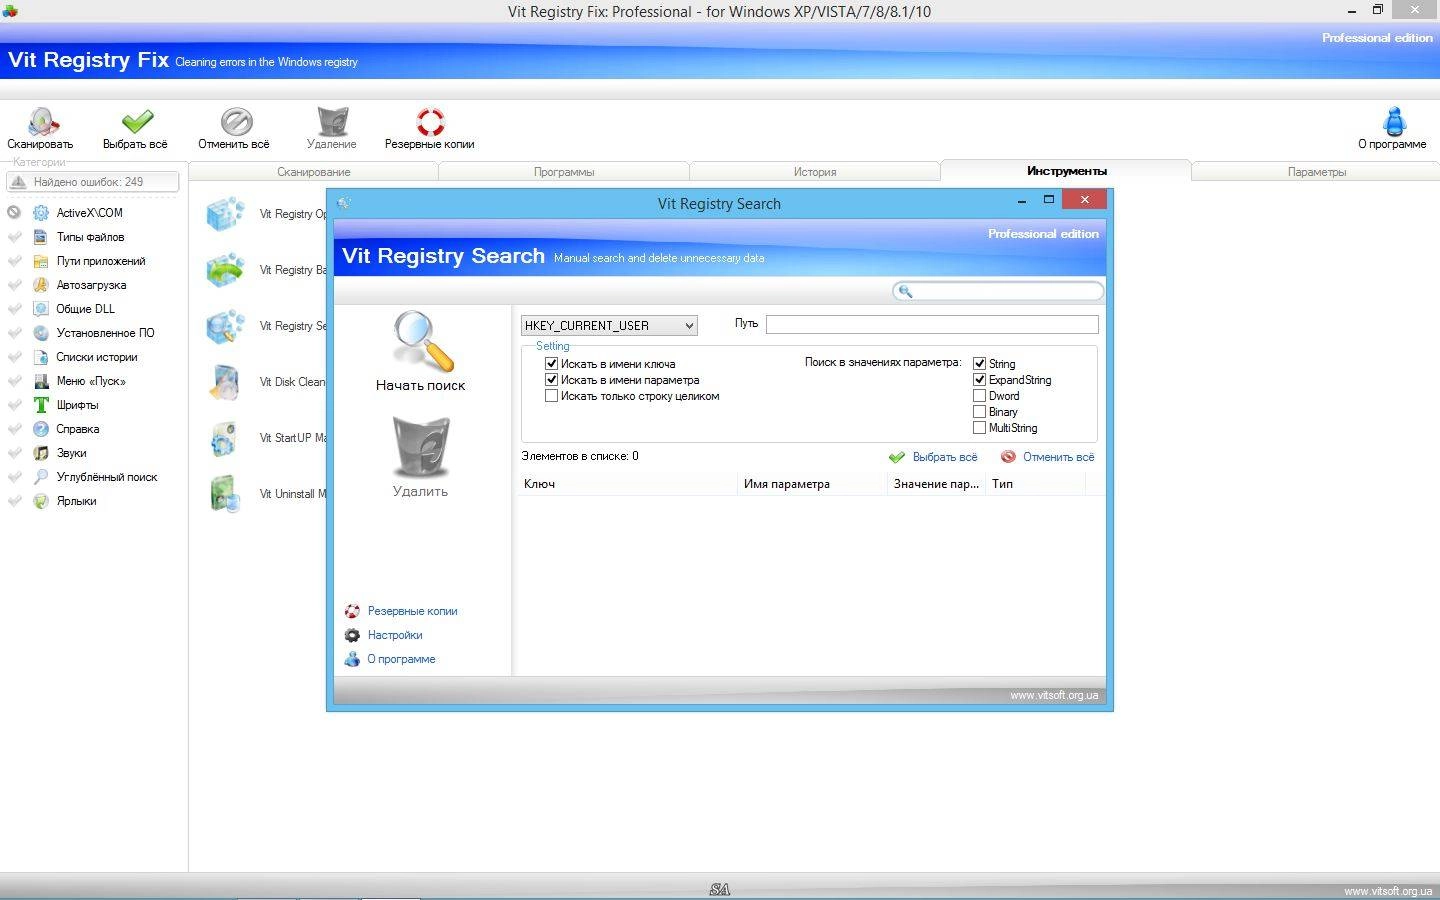Switch to the История tab

point(815,172)
